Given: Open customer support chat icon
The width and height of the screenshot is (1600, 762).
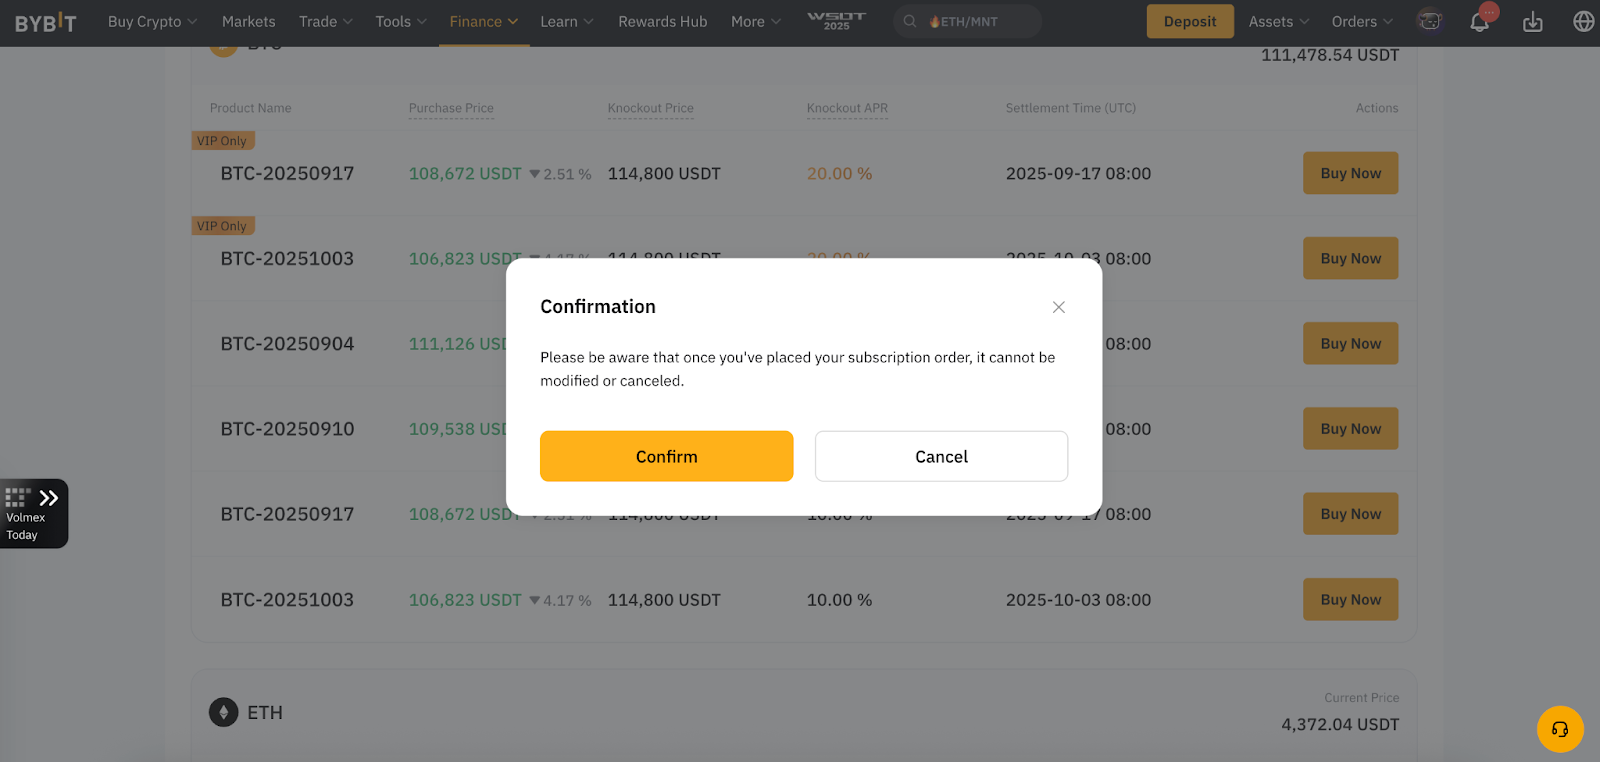Looking at the screenshot, I should coord(1559,729).
